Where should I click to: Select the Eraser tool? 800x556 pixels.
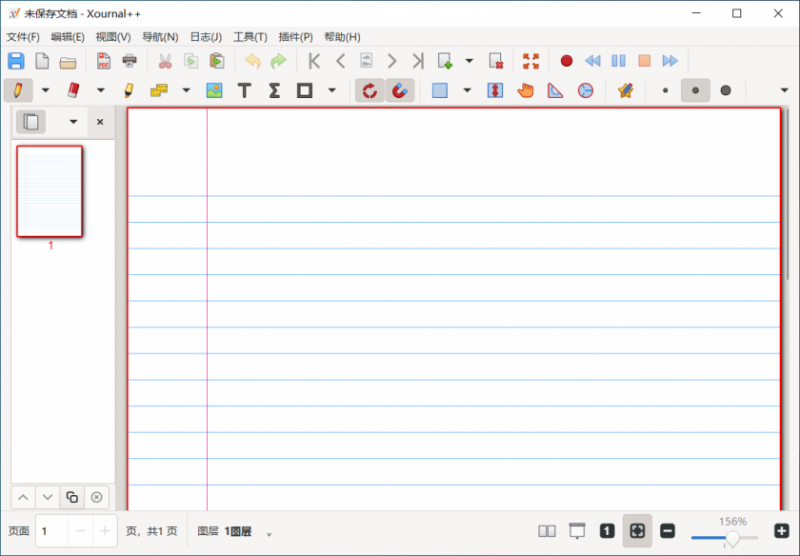point(73,90)
